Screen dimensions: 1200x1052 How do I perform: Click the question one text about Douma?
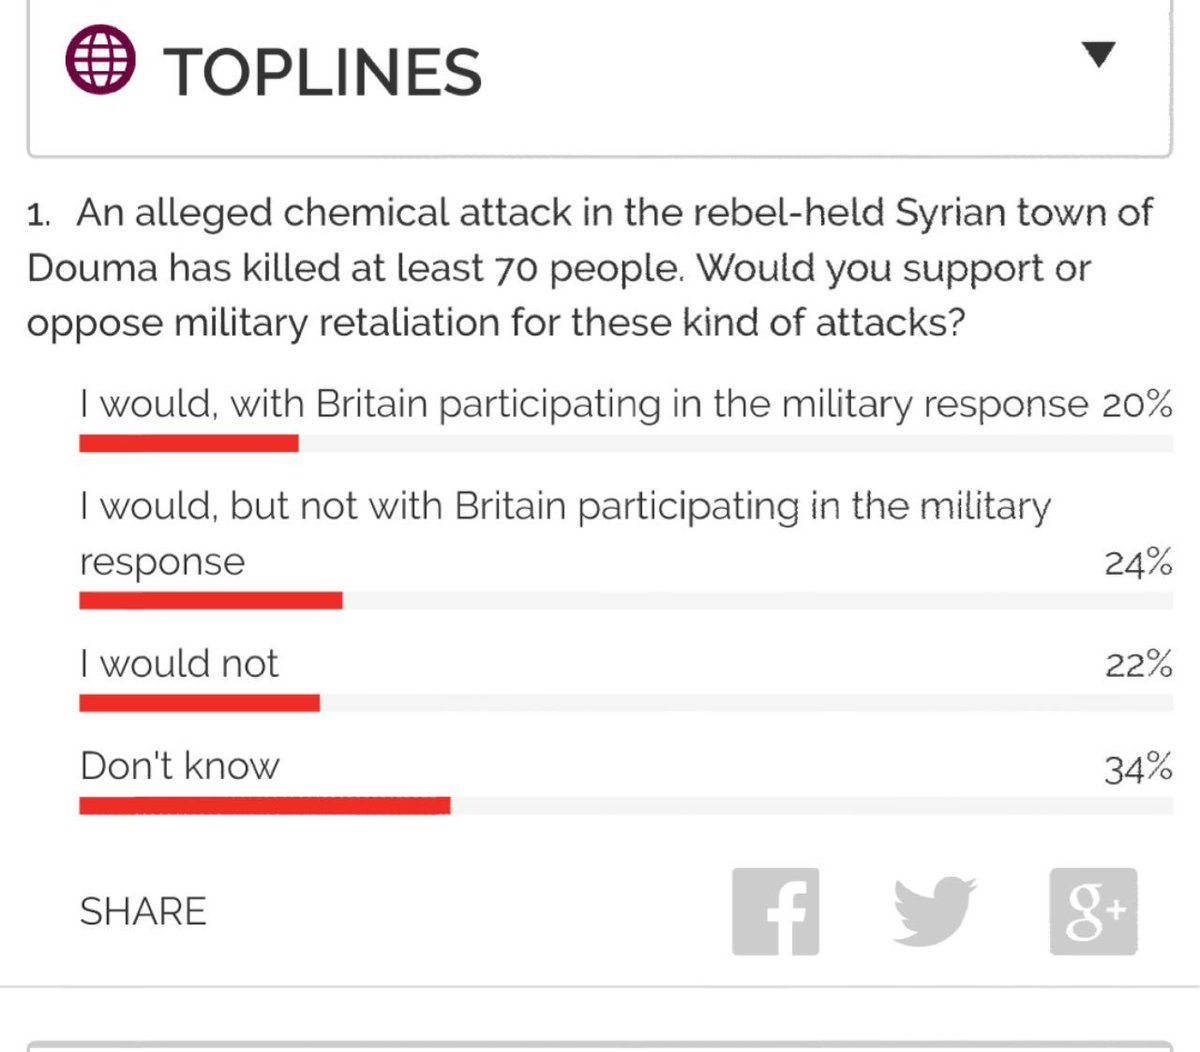click(590, 268)
